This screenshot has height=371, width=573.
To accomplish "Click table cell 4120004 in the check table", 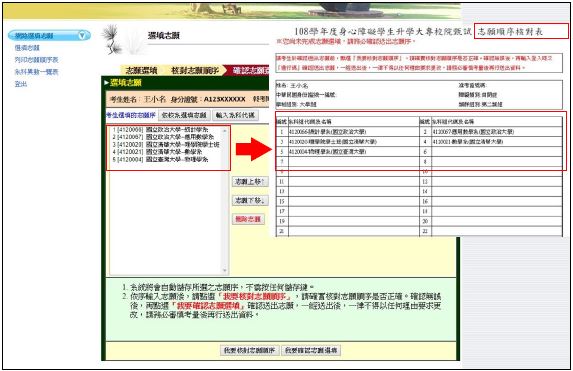I will click(x=353, y=151).
